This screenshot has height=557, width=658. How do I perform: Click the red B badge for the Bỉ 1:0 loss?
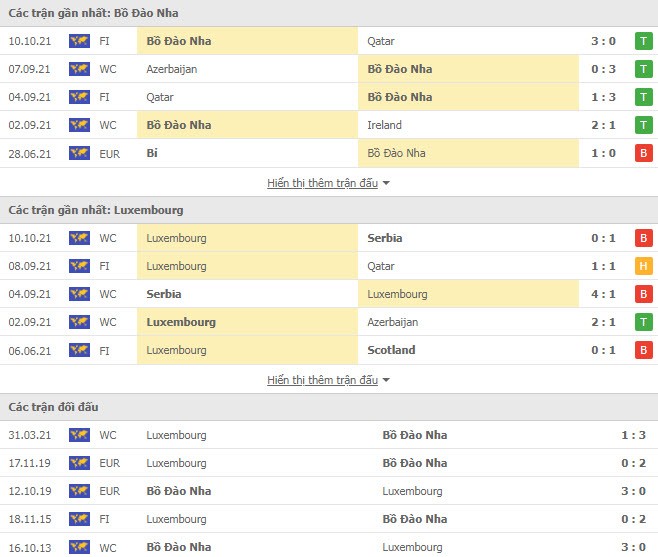tap(644, 153)
